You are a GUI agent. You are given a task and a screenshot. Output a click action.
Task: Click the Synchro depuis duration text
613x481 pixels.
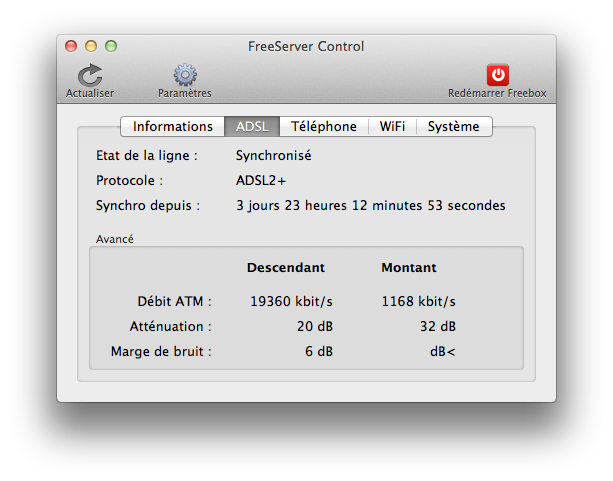tap(371, 205)
